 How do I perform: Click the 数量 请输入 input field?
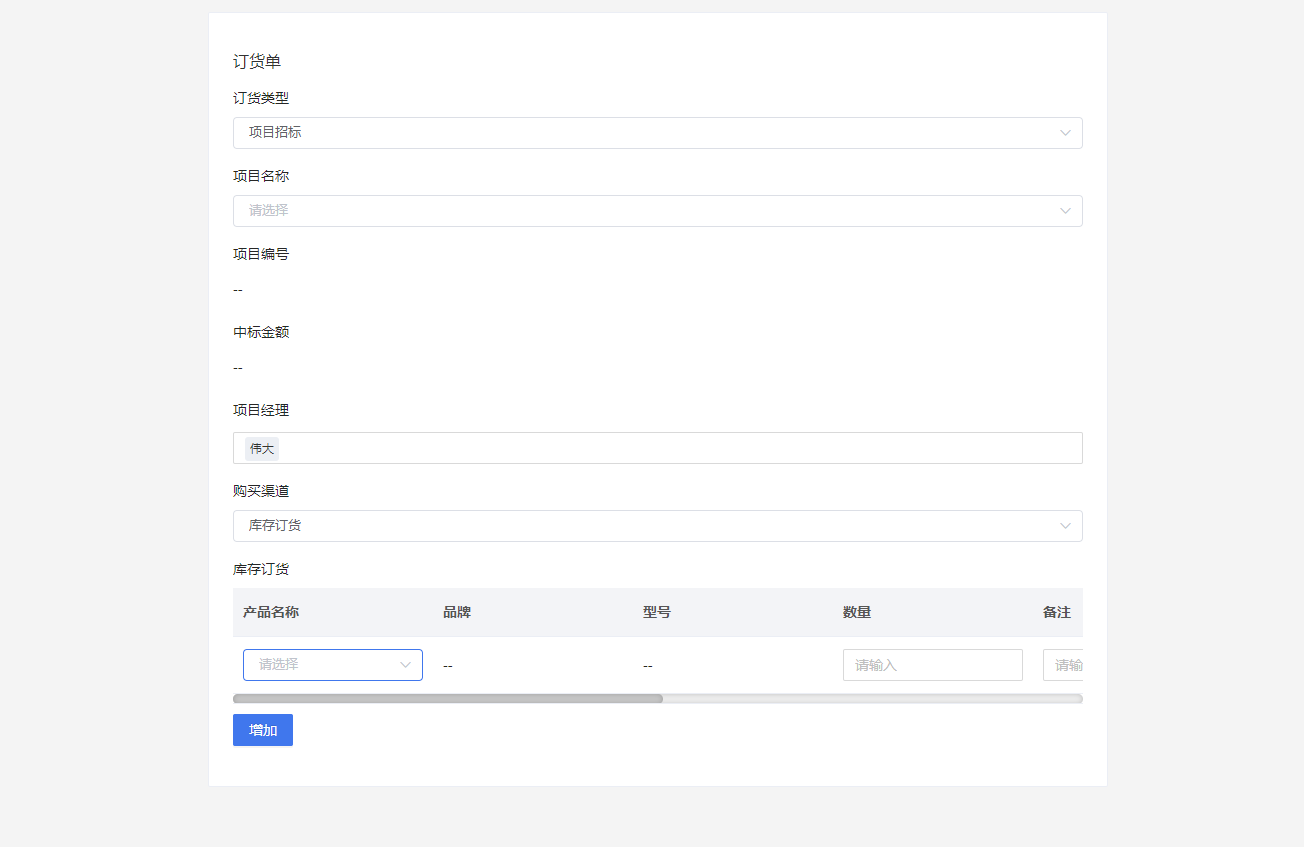tap(933, 665)
